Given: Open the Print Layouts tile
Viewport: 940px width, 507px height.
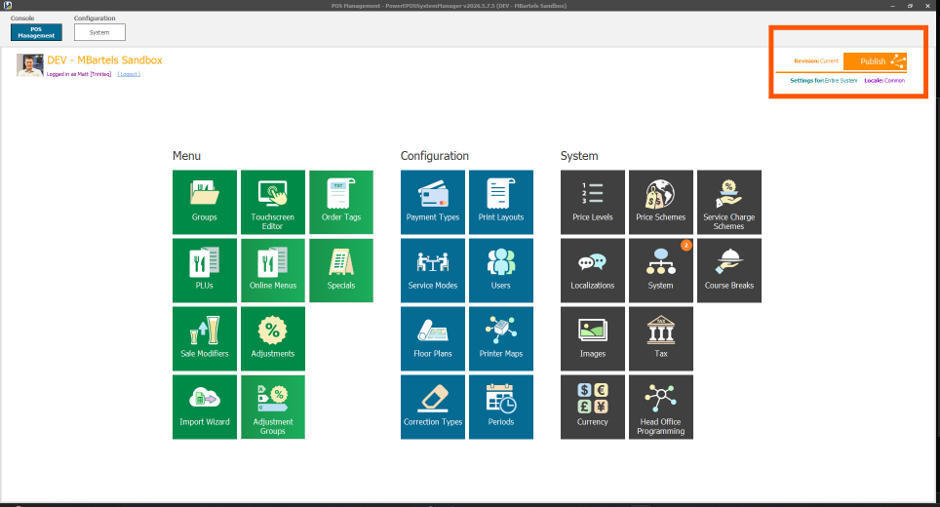Looking at the screenshot, I should pyautogui.click(x=501, y=202).
